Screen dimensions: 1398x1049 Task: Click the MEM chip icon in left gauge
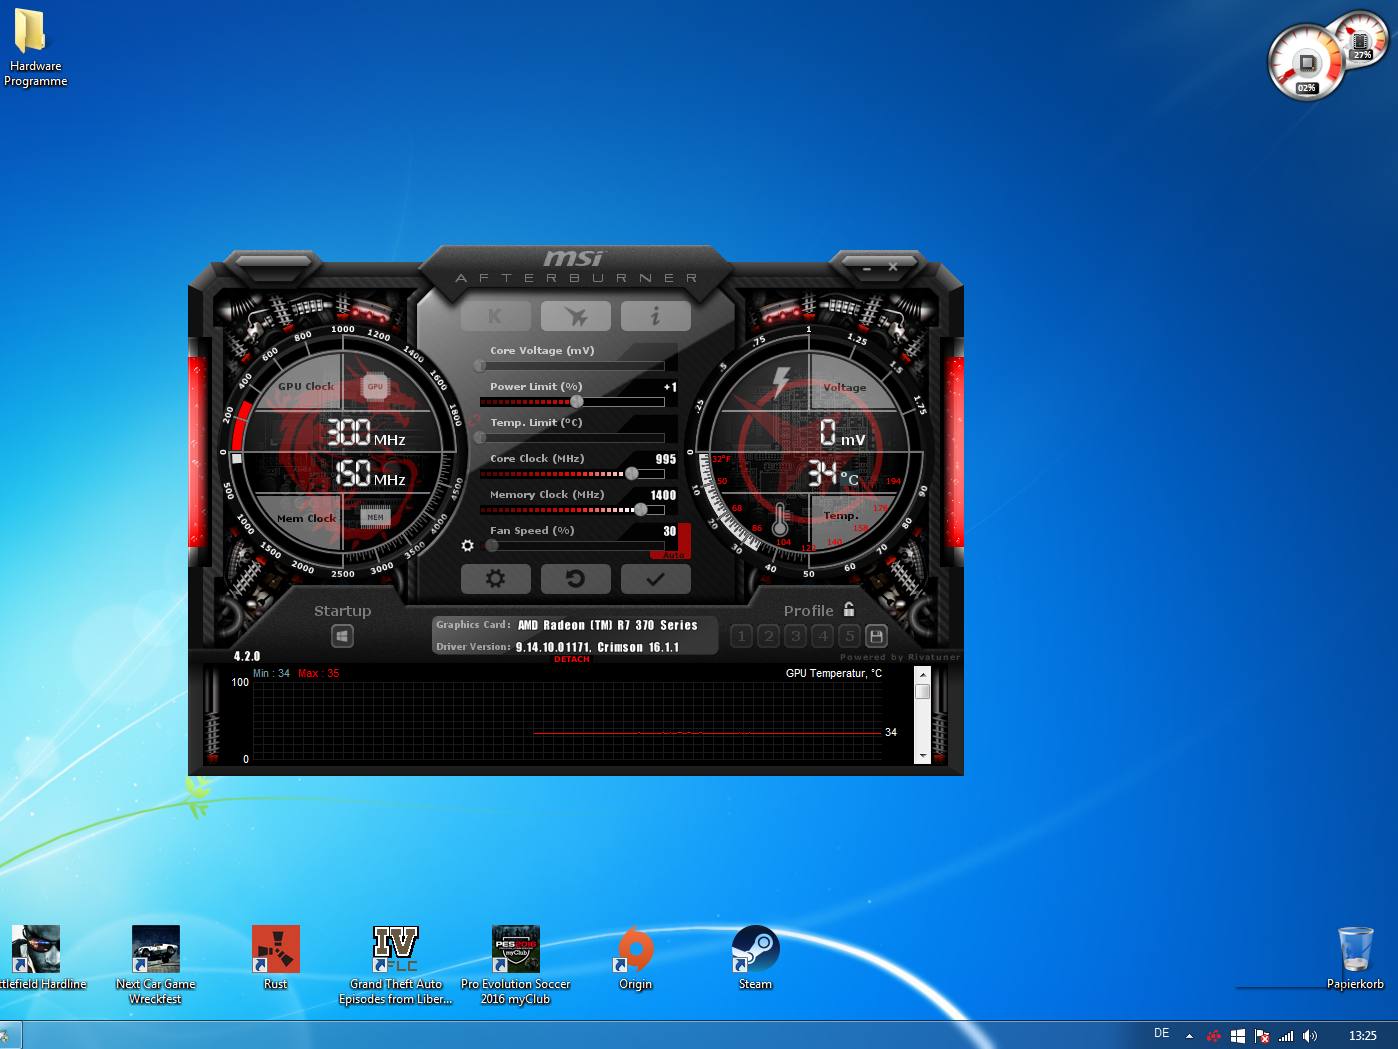375,517
